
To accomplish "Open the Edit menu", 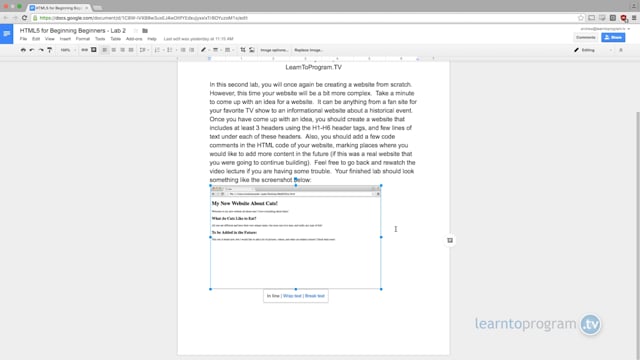I will [x=36, y=39].
